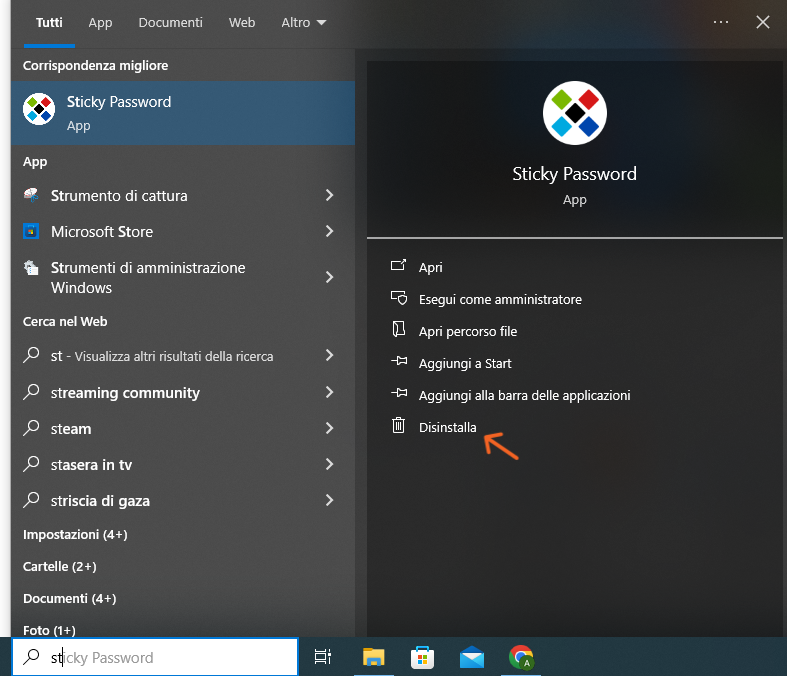This screenshot has width=787, height=676.
Task: Click the magnifier icon in the taskbar search box
Action: coord(32,656)
